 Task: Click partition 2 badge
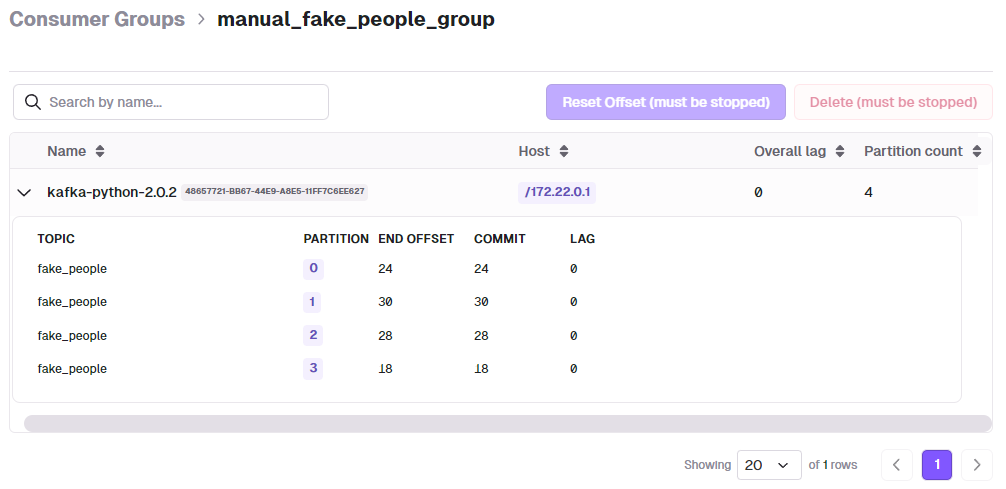pos(313,336)
